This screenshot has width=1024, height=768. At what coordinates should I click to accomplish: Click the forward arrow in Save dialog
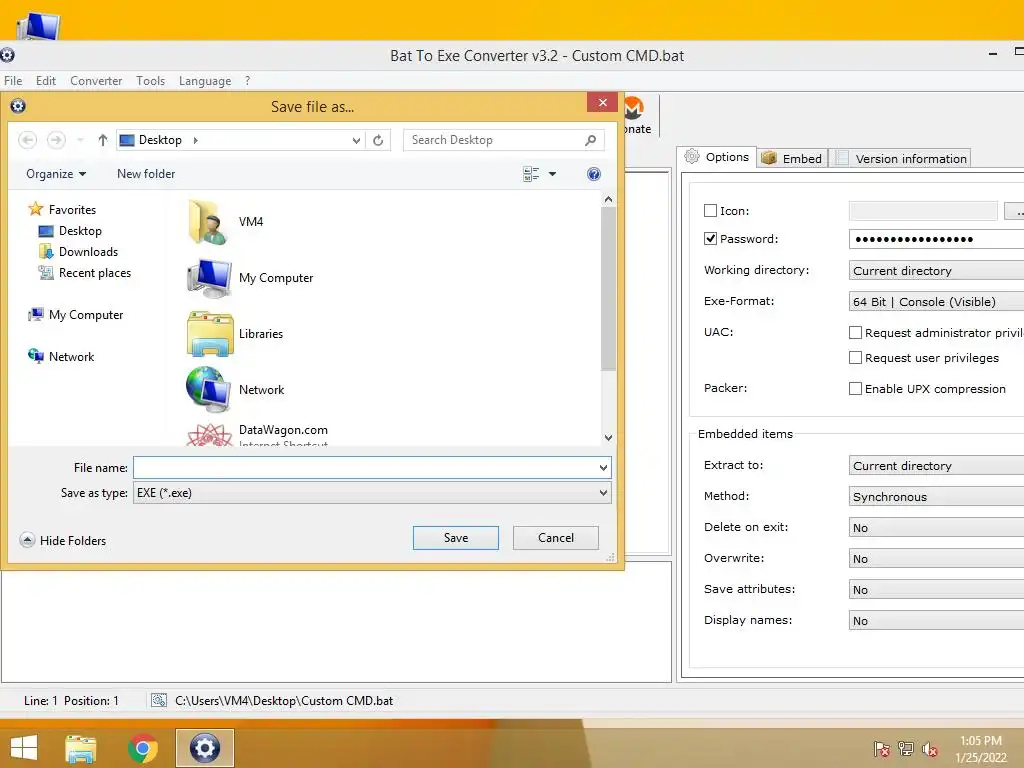click(x=56, y=140)
